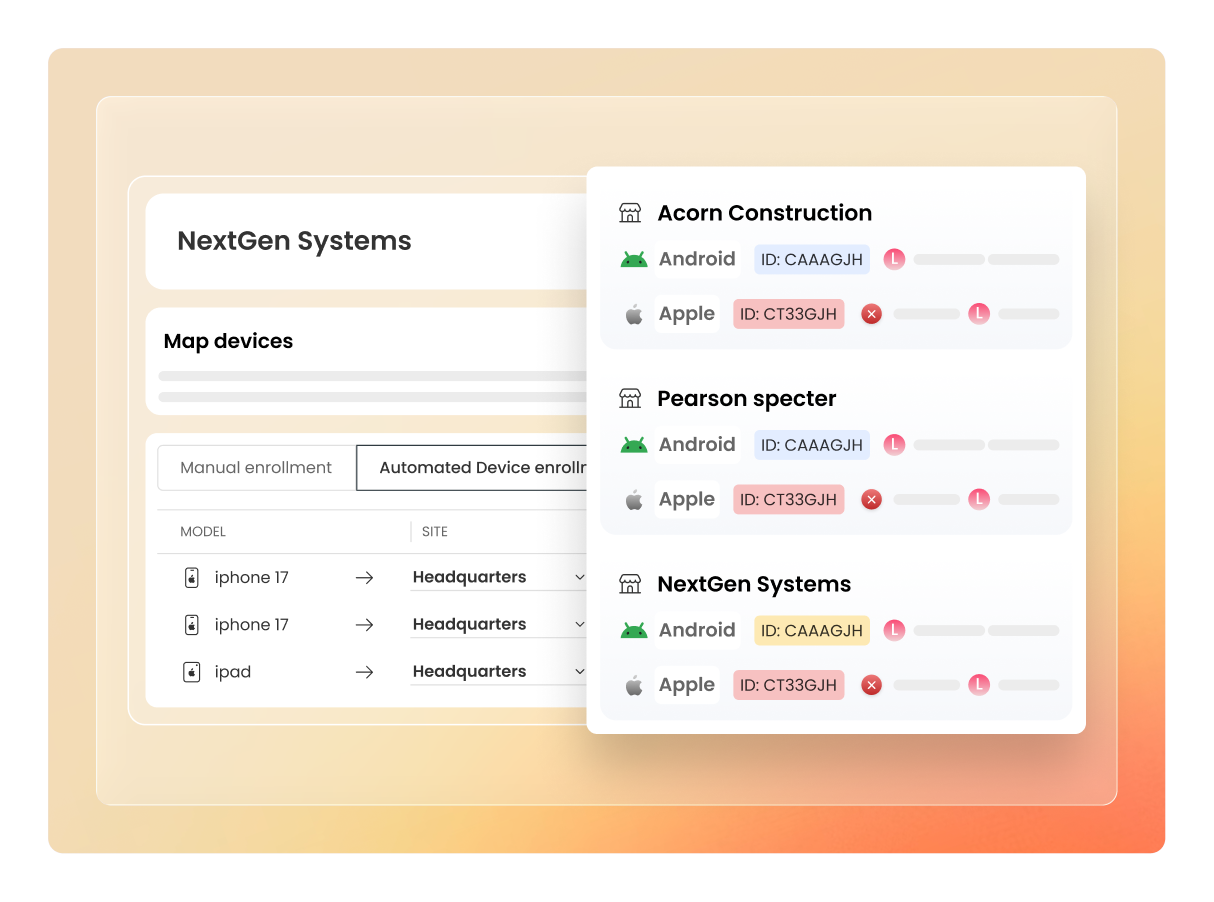Click the blue ID: CAAAGJH tag under Pearson specter
This screenshot has height=902, width=1214.
(811, 445)
